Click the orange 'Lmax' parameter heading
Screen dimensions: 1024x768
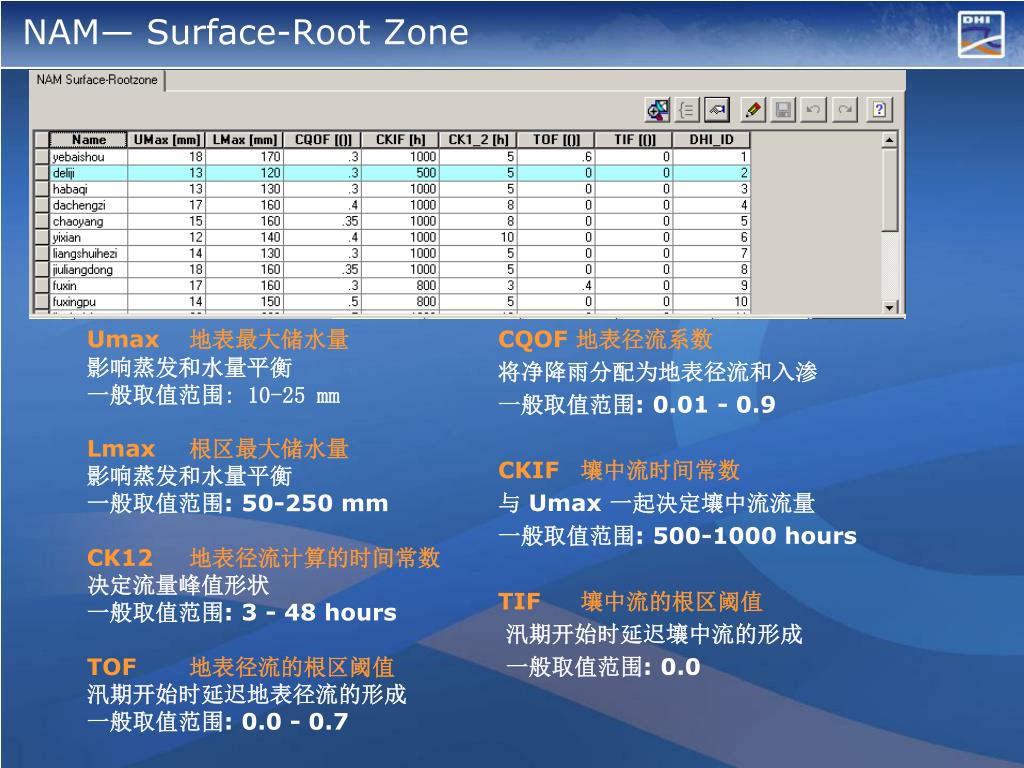click(x=121, y=449)
